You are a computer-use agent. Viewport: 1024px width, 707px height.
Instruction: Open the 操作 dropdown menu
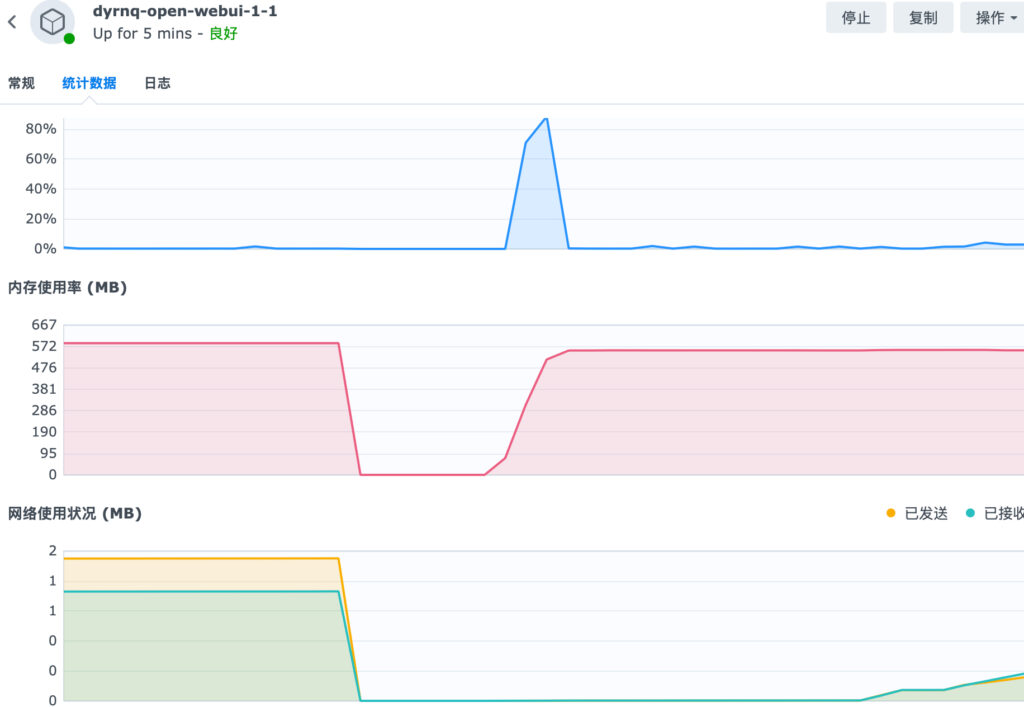(994, 18)
